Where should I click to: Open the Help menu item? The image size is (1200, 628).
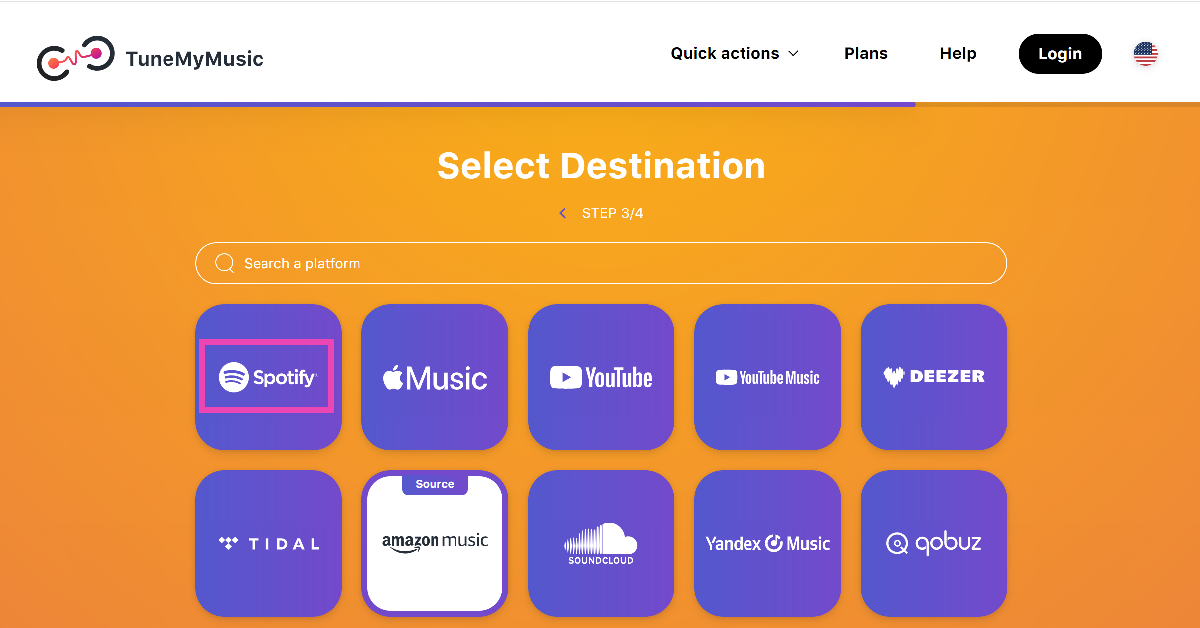tap(957, 54)
